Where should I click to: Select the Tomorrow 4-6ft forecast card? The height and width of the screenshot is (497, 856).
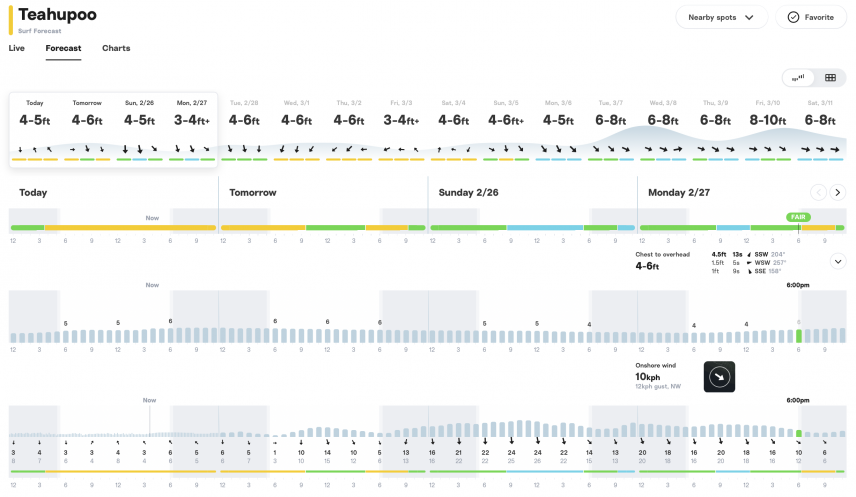[x=87, y=130]
